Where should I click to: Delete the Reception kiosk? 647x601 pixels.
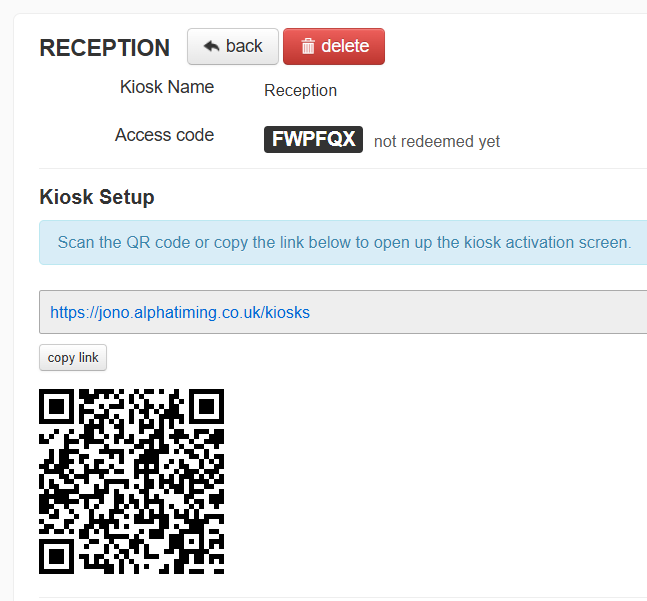(334, 46)
